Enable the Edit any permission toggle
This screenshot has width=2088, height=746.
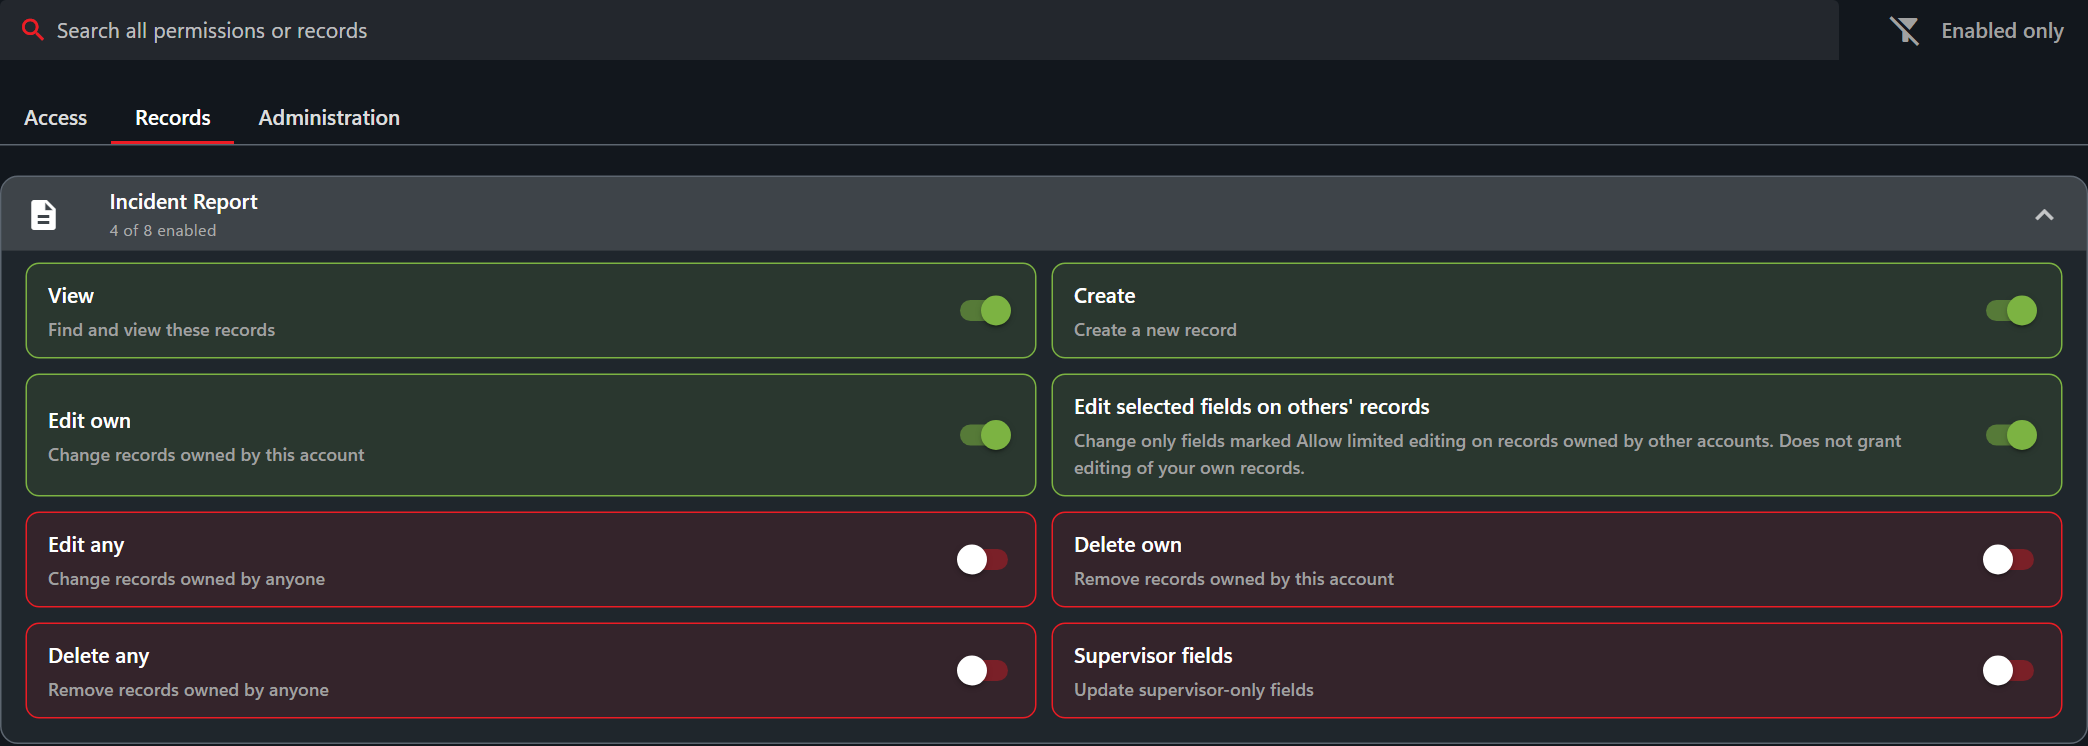pos(982,560)
